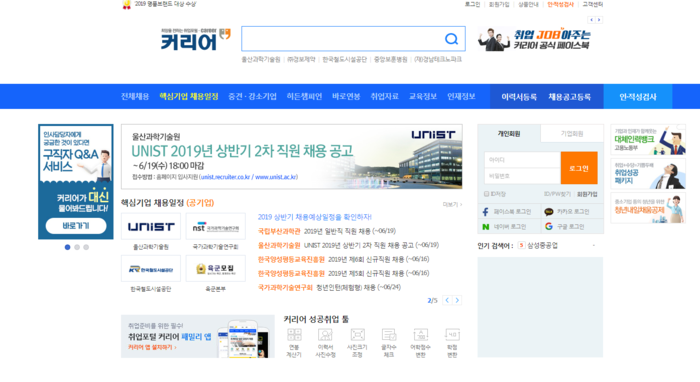Switch to the 기업회원 login tab
Screen dimensions: 700x382
(572, 133)
